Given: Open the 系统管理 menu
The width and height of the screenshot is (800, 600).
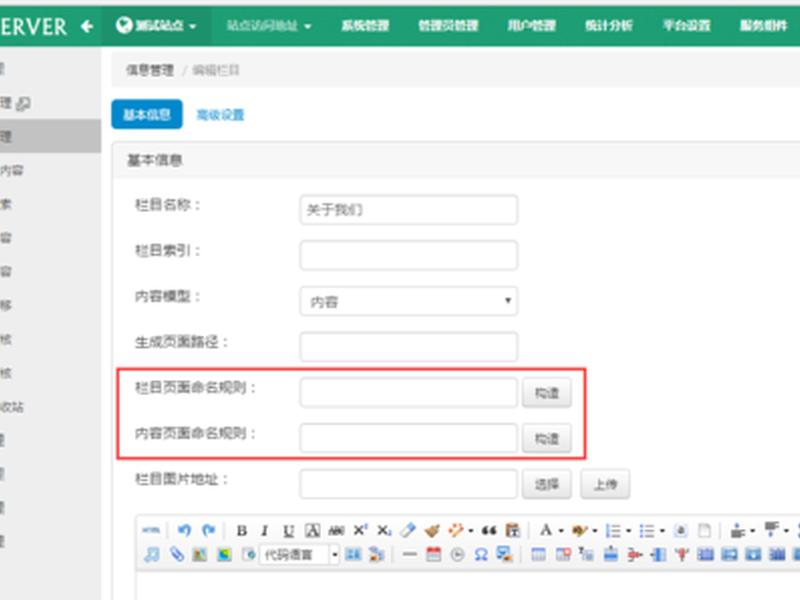Looking at the screenshot, I should pyautogui.click(x=365, y=26).
